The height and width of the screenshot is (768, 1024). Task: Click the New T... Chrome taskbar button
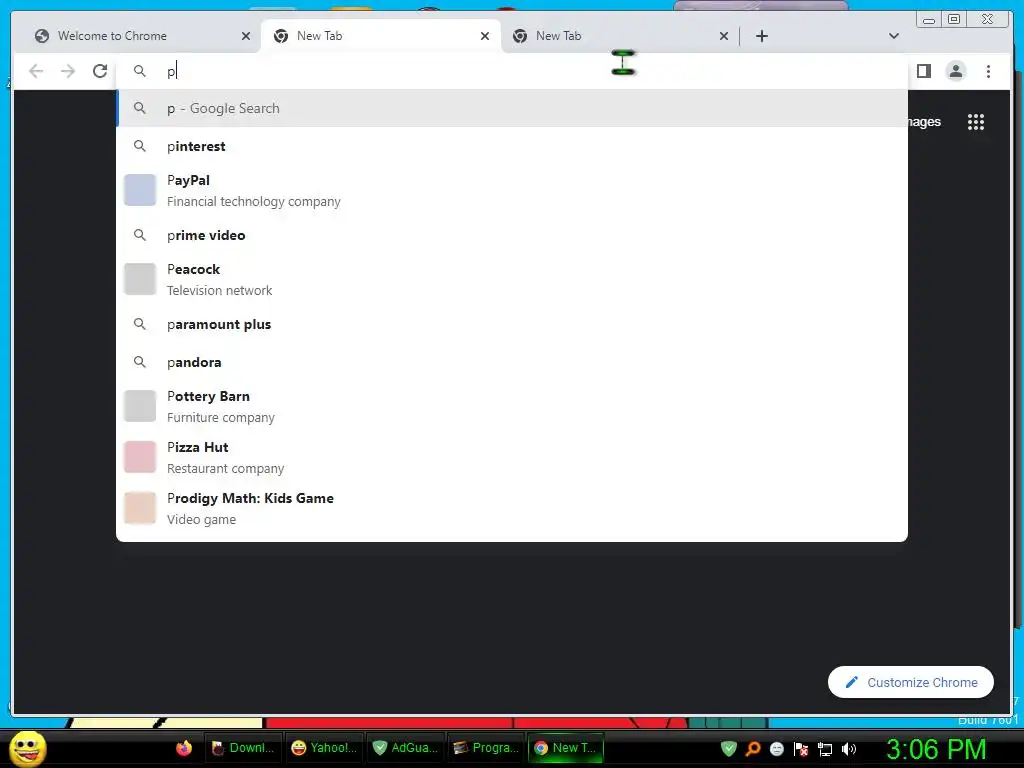tap(566, 748)
